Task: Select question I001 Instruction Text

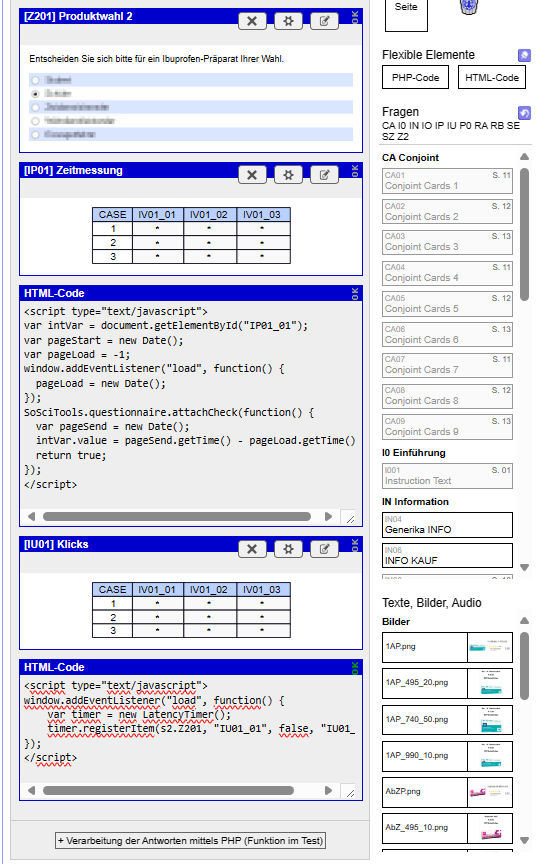Action: coord(448,476)
